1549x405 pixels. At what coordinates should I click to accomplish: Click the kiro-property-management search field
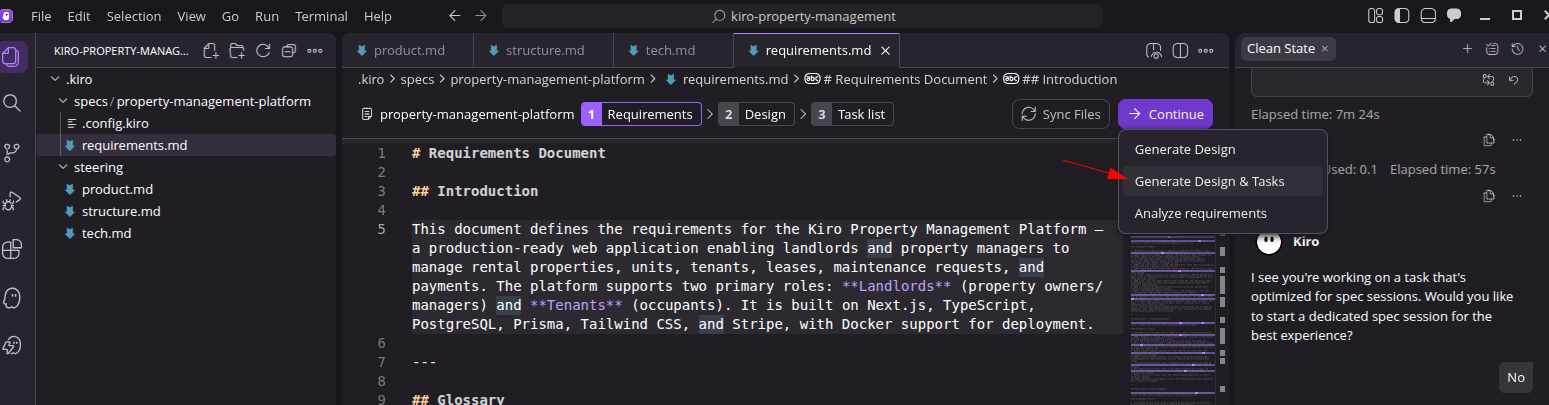pyautogui.click(x=802, y=16)
